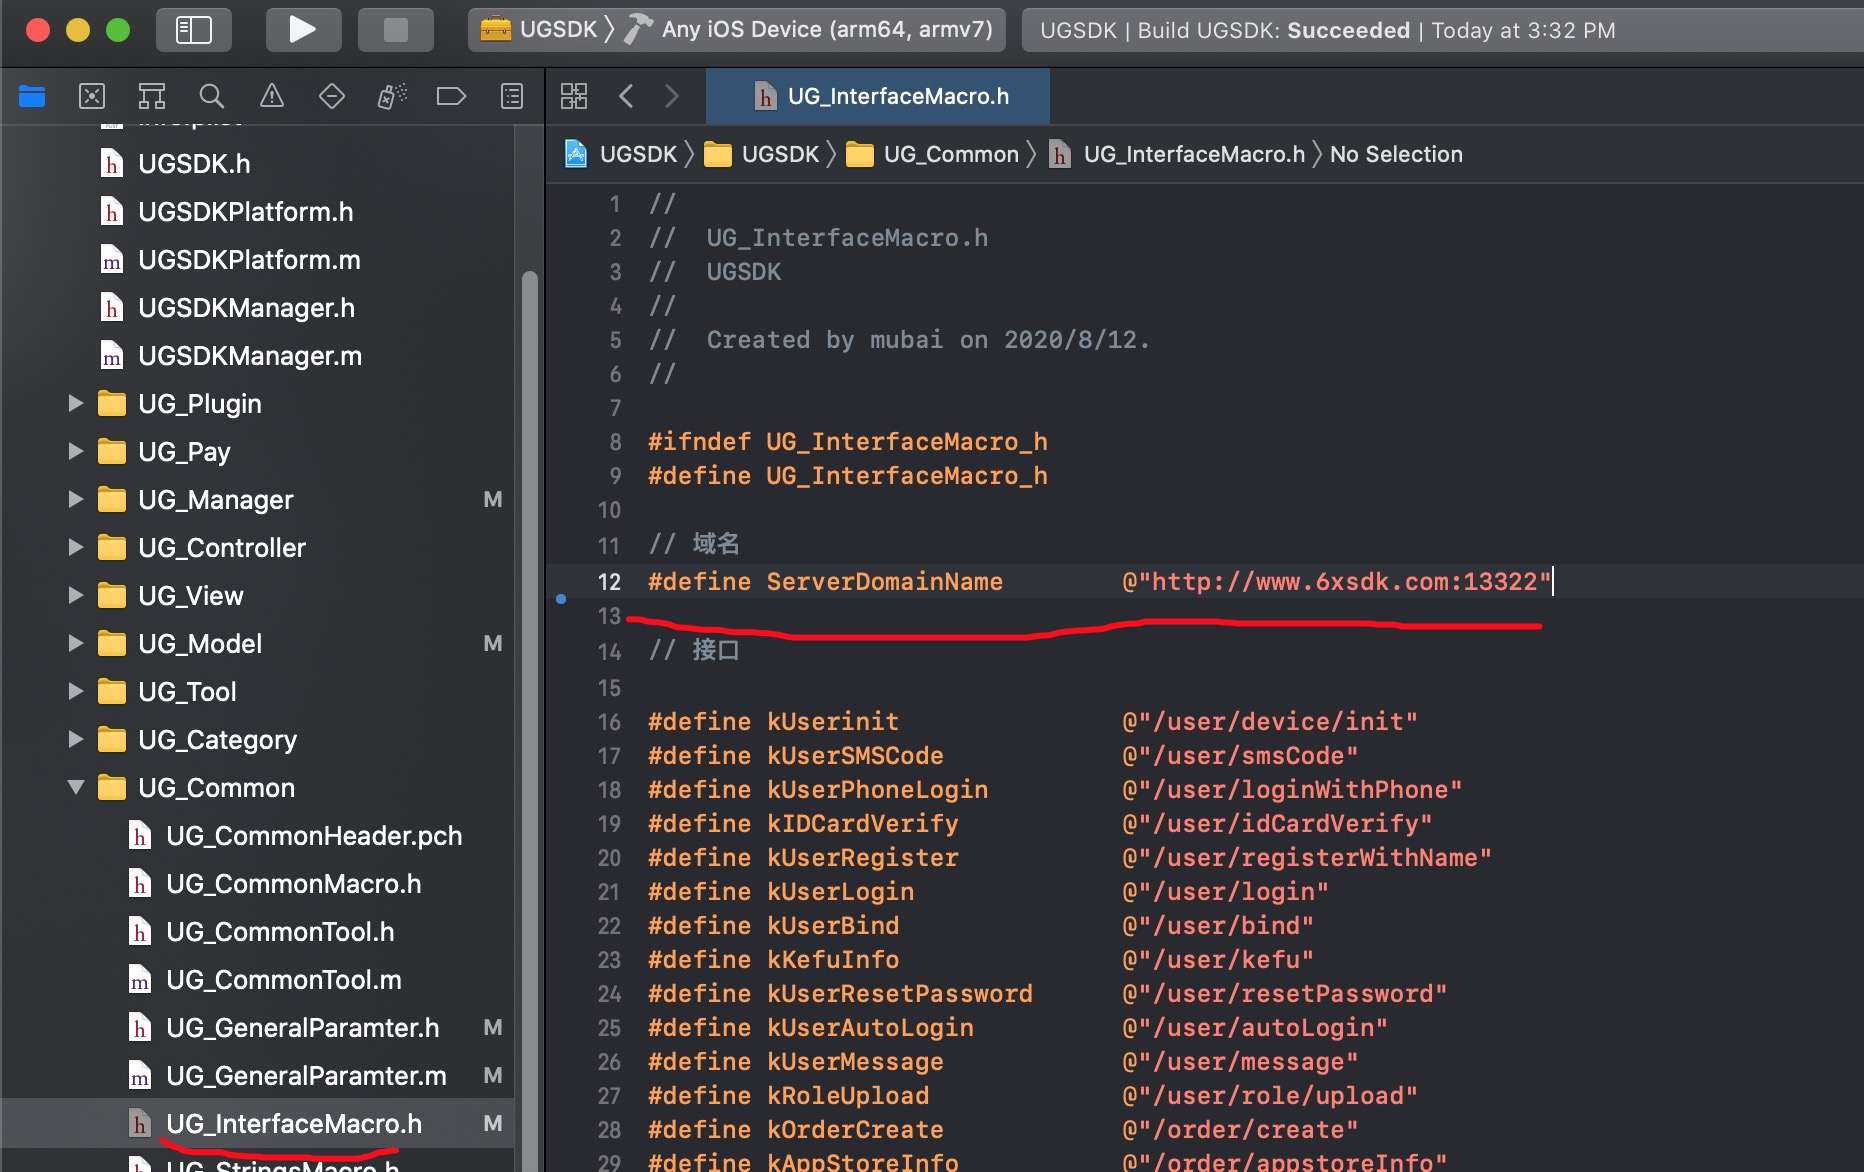Image resolution: width=1864 pixels, height=1172 pixels.
Task: Open No Selection symbol menu in jump bar
Action: 1396,154
